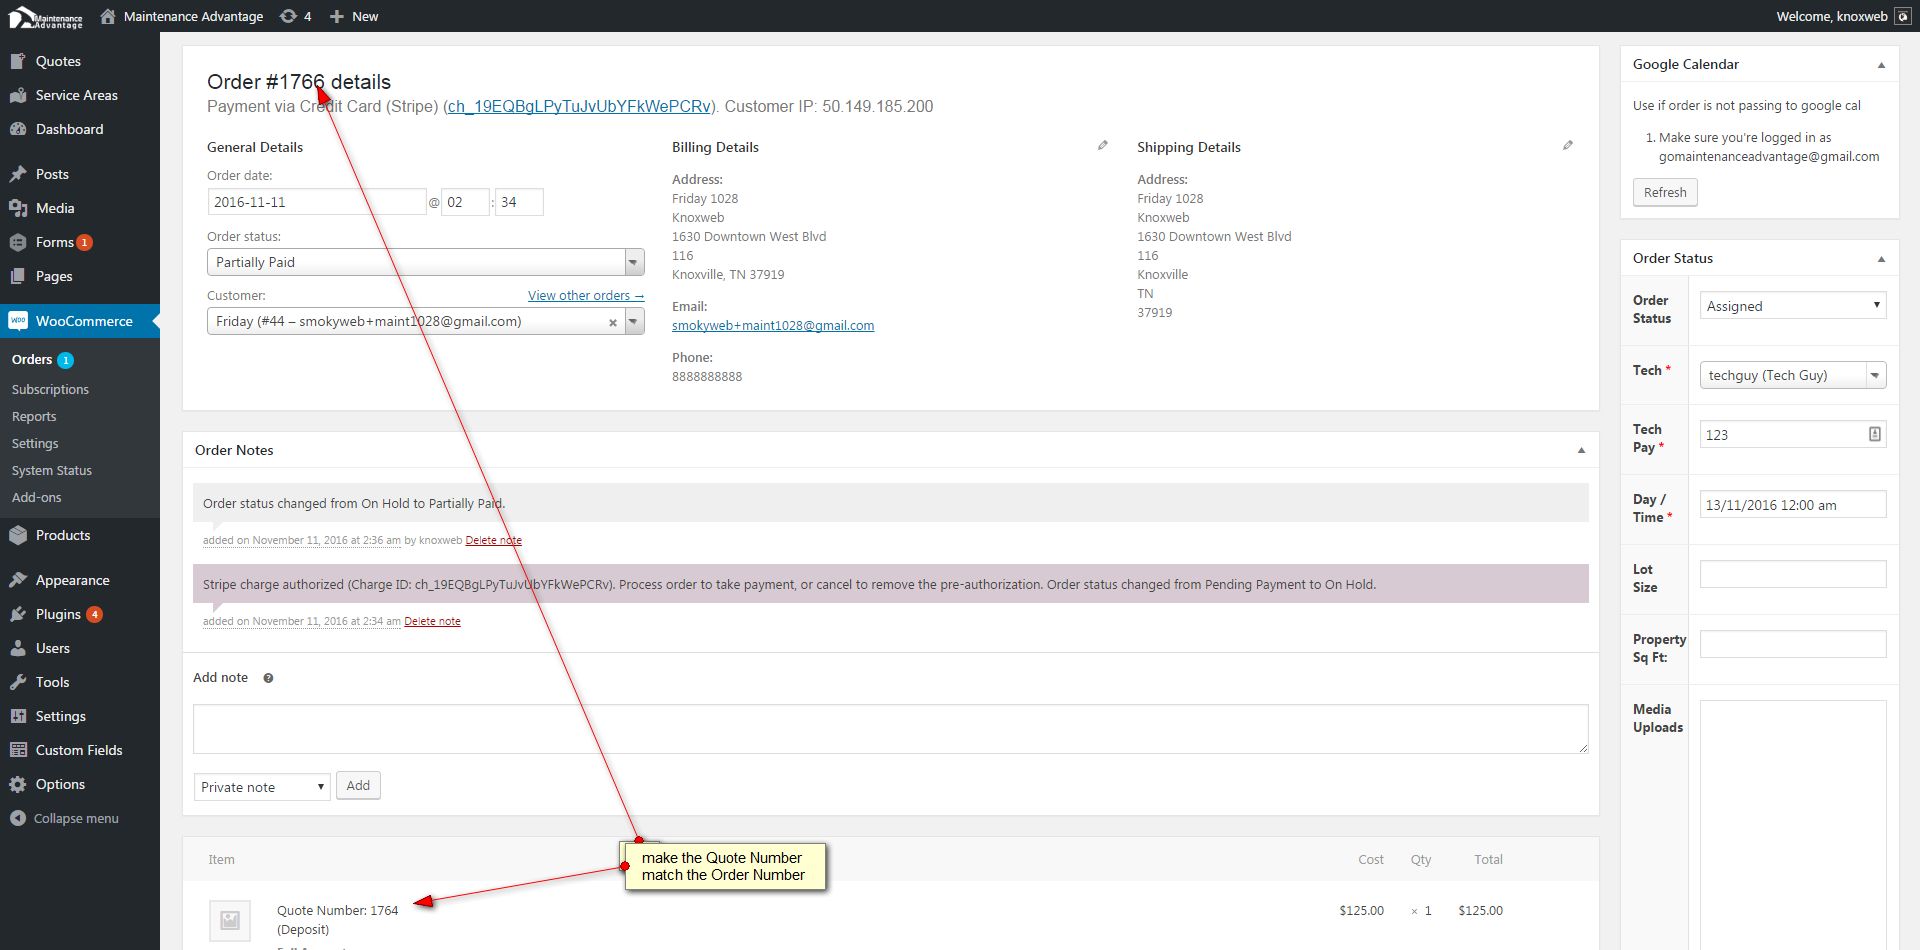Follow the View other orders link
The height and width of the screenshot is (950, 1920).
[586, 296]
